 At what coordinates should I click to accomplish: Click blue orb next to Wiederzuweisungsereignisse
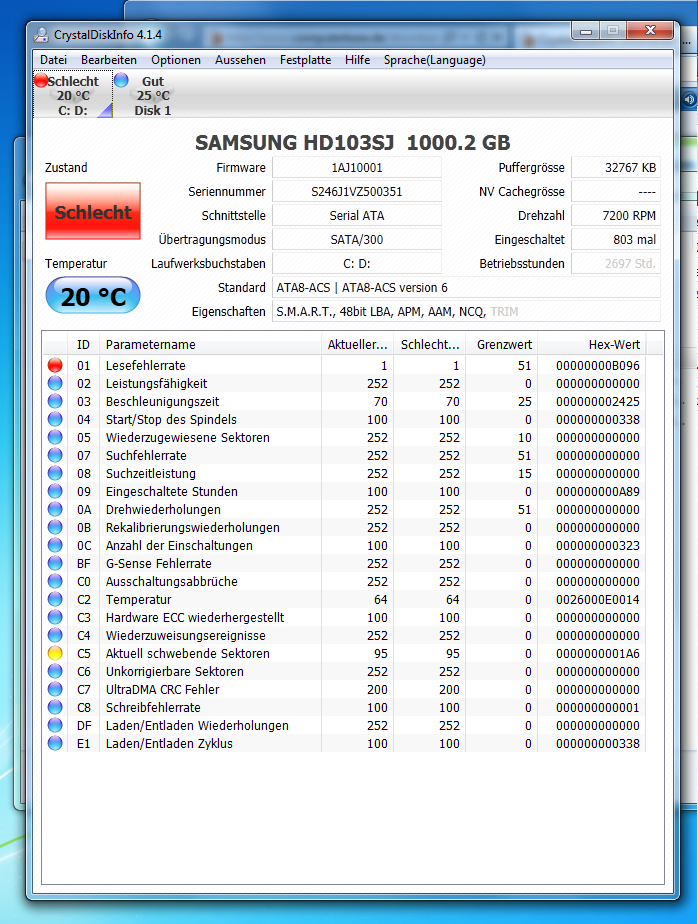click(55, 635)
